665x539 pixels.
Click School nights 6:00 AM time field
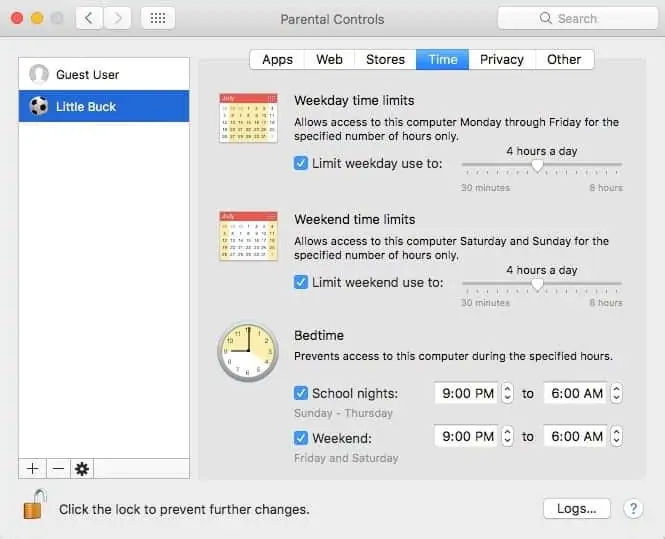coord(576,393)
